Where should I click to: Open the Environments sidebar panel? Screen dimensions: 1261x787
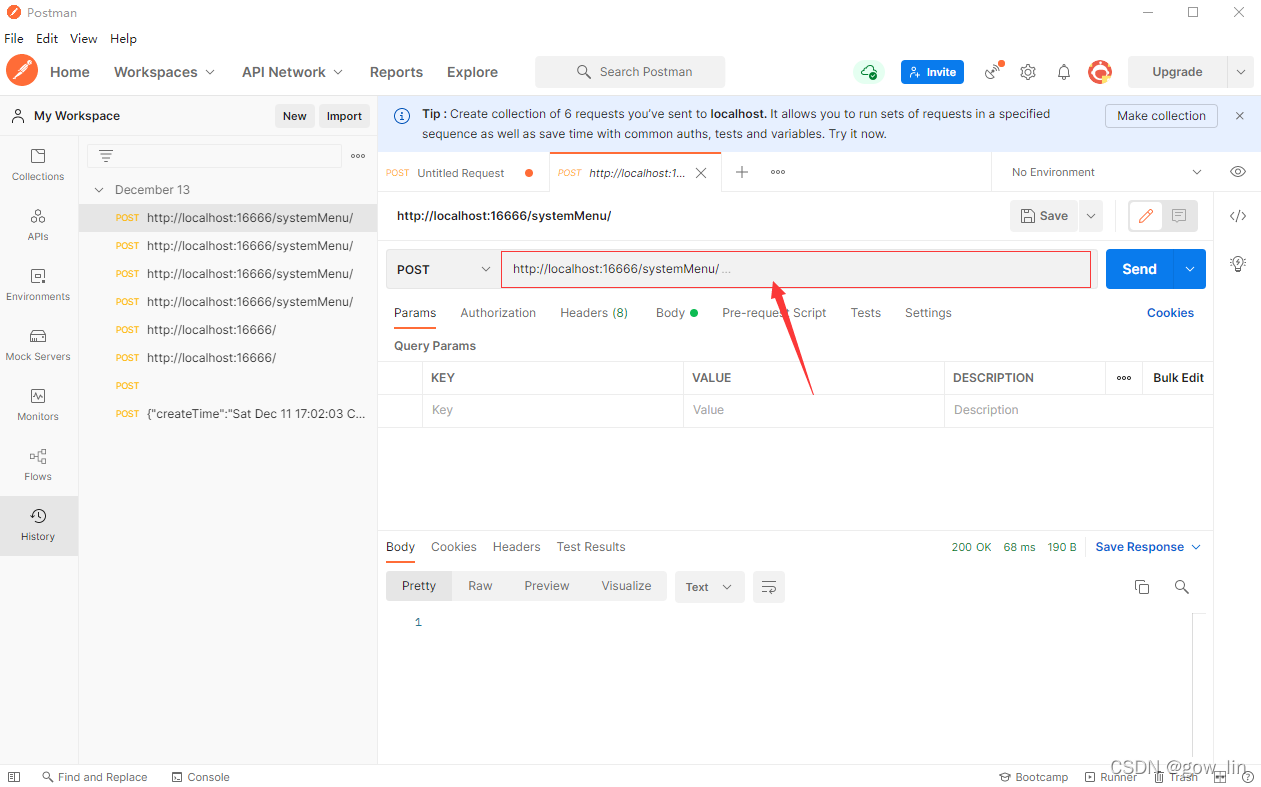[x=38, y=285]
